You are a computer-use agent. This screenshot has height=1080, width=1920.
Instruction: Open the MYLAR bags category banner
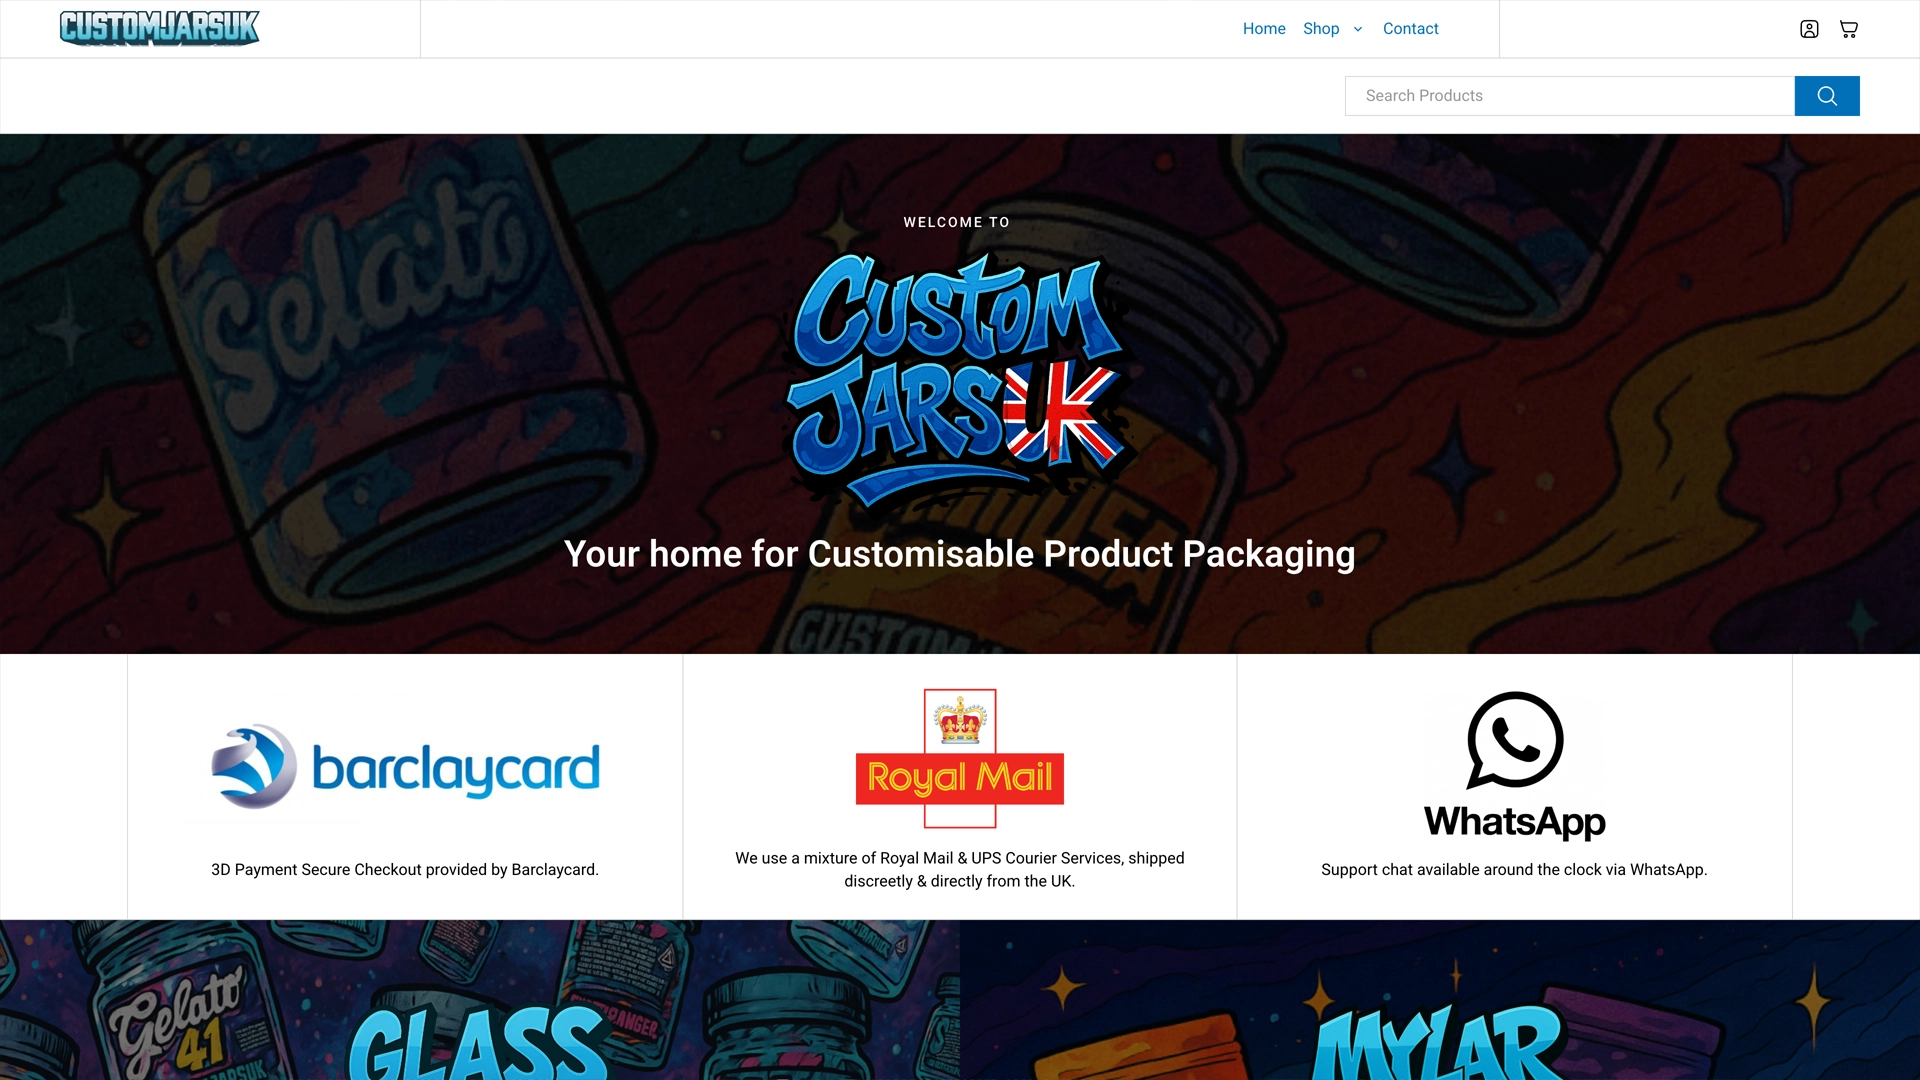coord(1440,1000)
